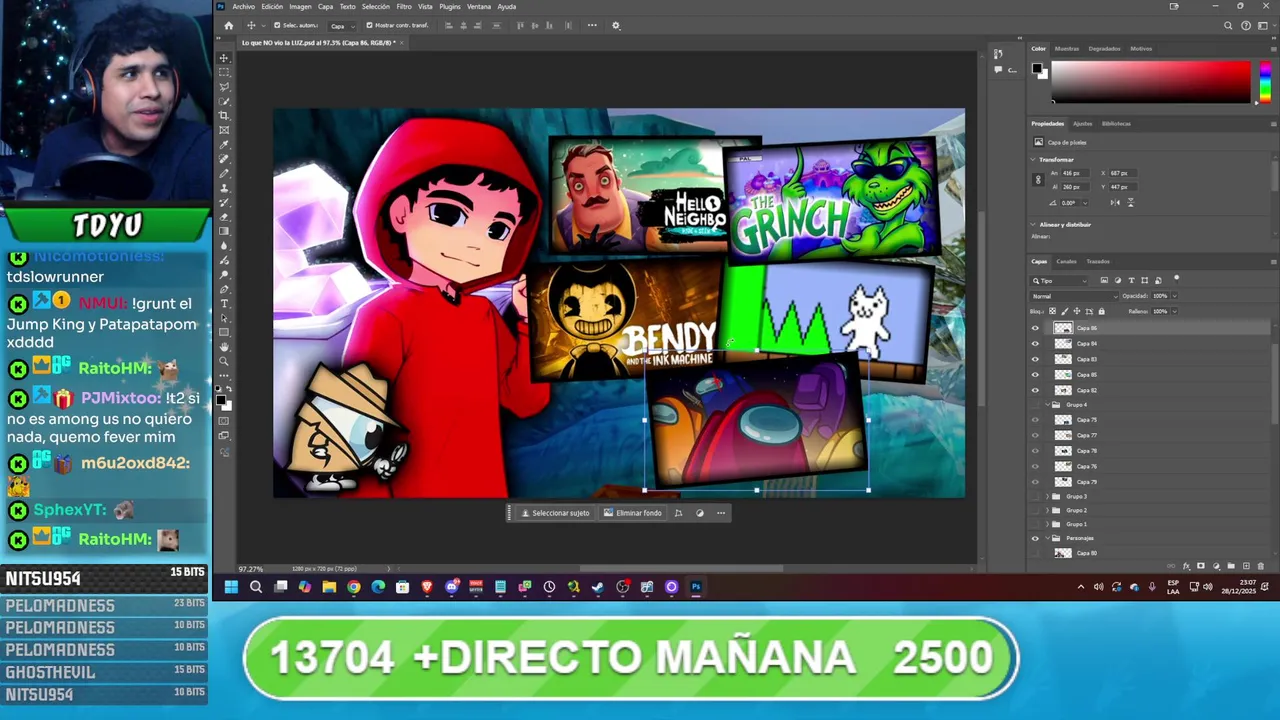Viewport: 1280px width, 720px height.
Task: Select the Eraser tool
Action: point(224,217)
